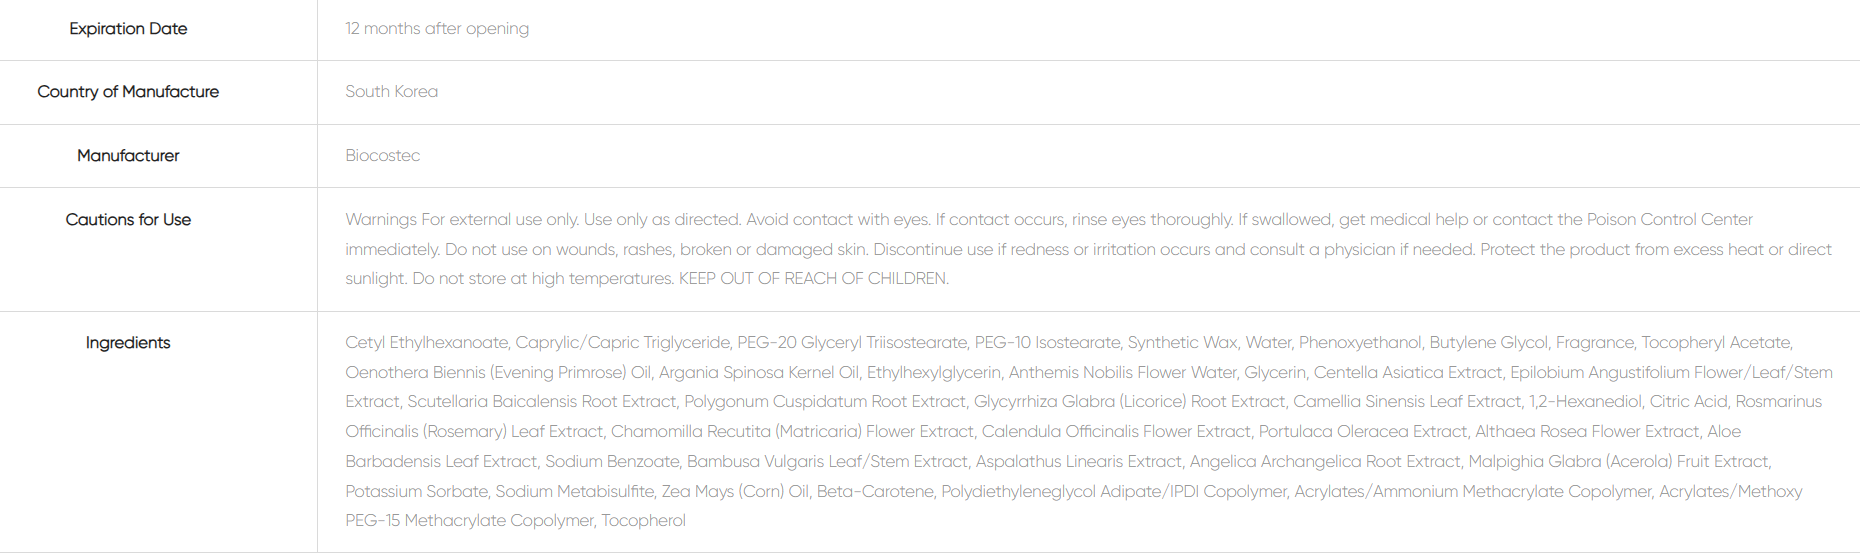Click the KEEP OUT OF REACH OF CHILDREN text
Viewport: 1860px width, 553px height.
814,279
